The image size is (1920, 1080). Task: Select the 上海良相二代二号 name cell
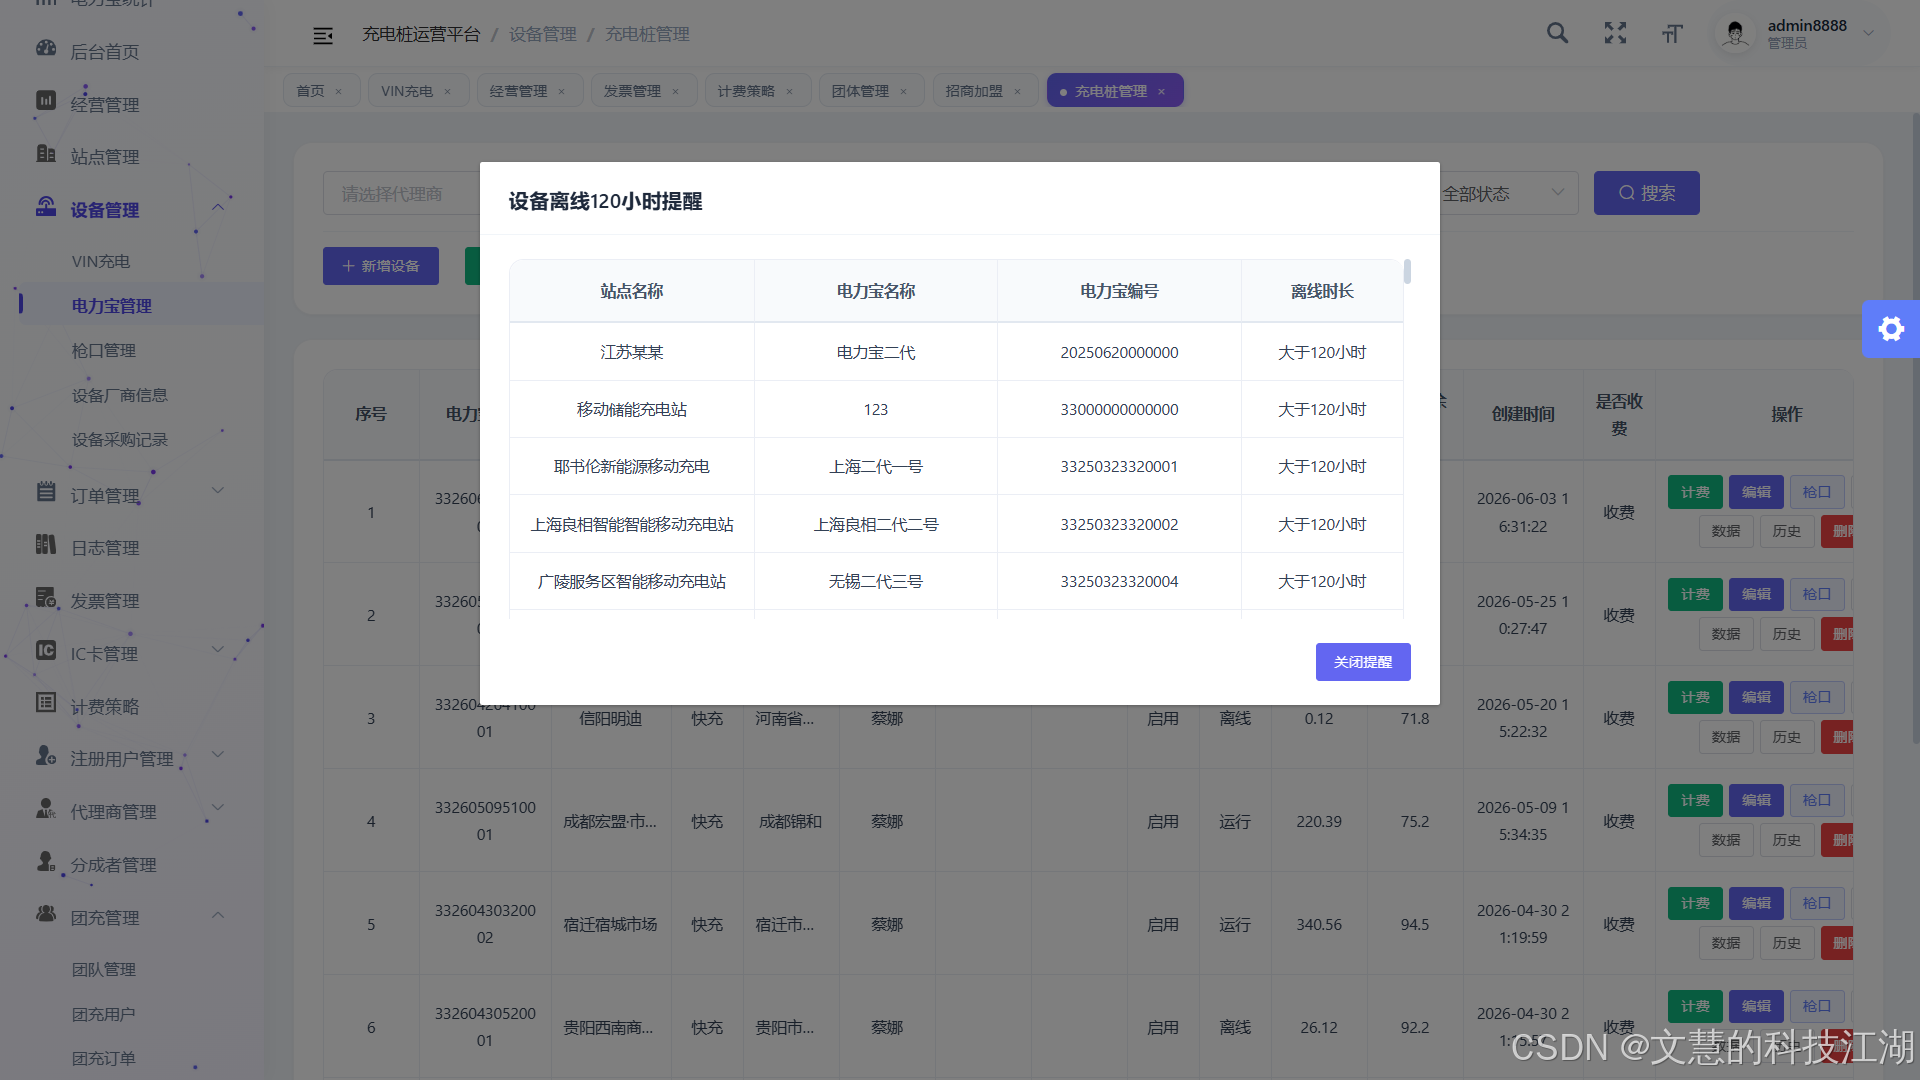[x=876, y=524]
